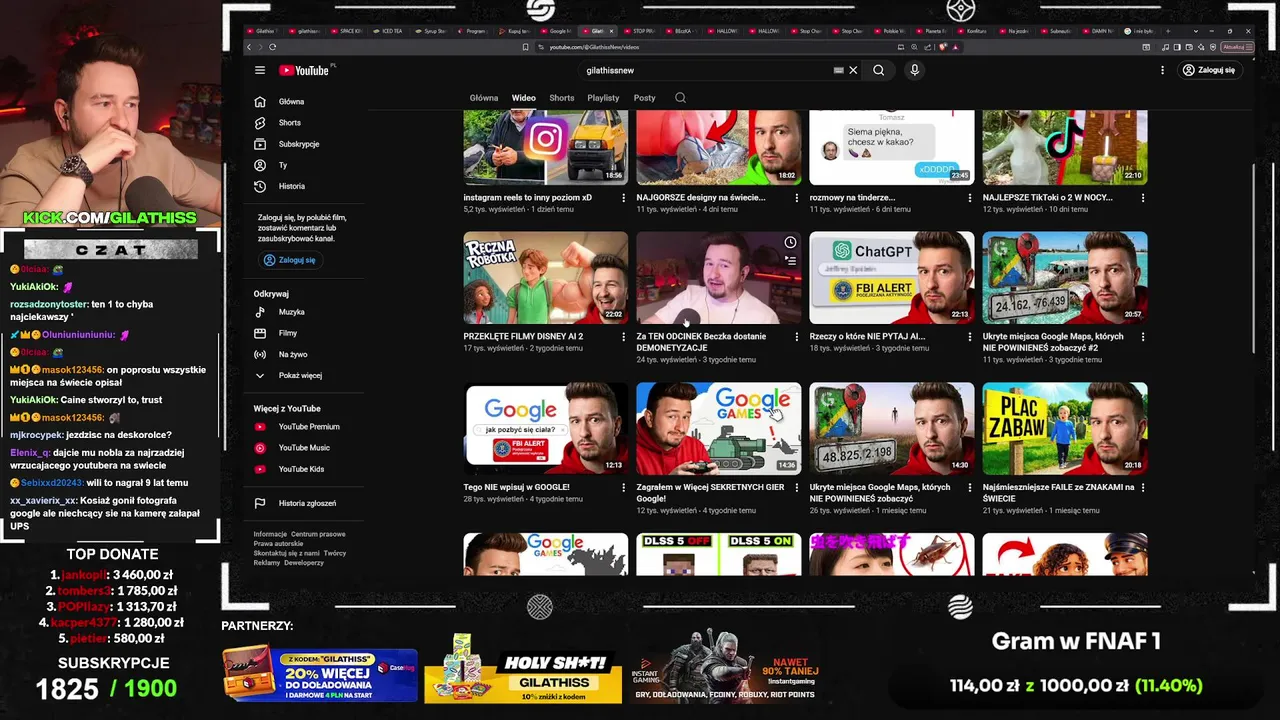Image resolution: width=1280 pixels, height=720 pixels.
Task: Click Zaloguj się button in top right
Action: pyautogui.click(x=1209, y=70)
